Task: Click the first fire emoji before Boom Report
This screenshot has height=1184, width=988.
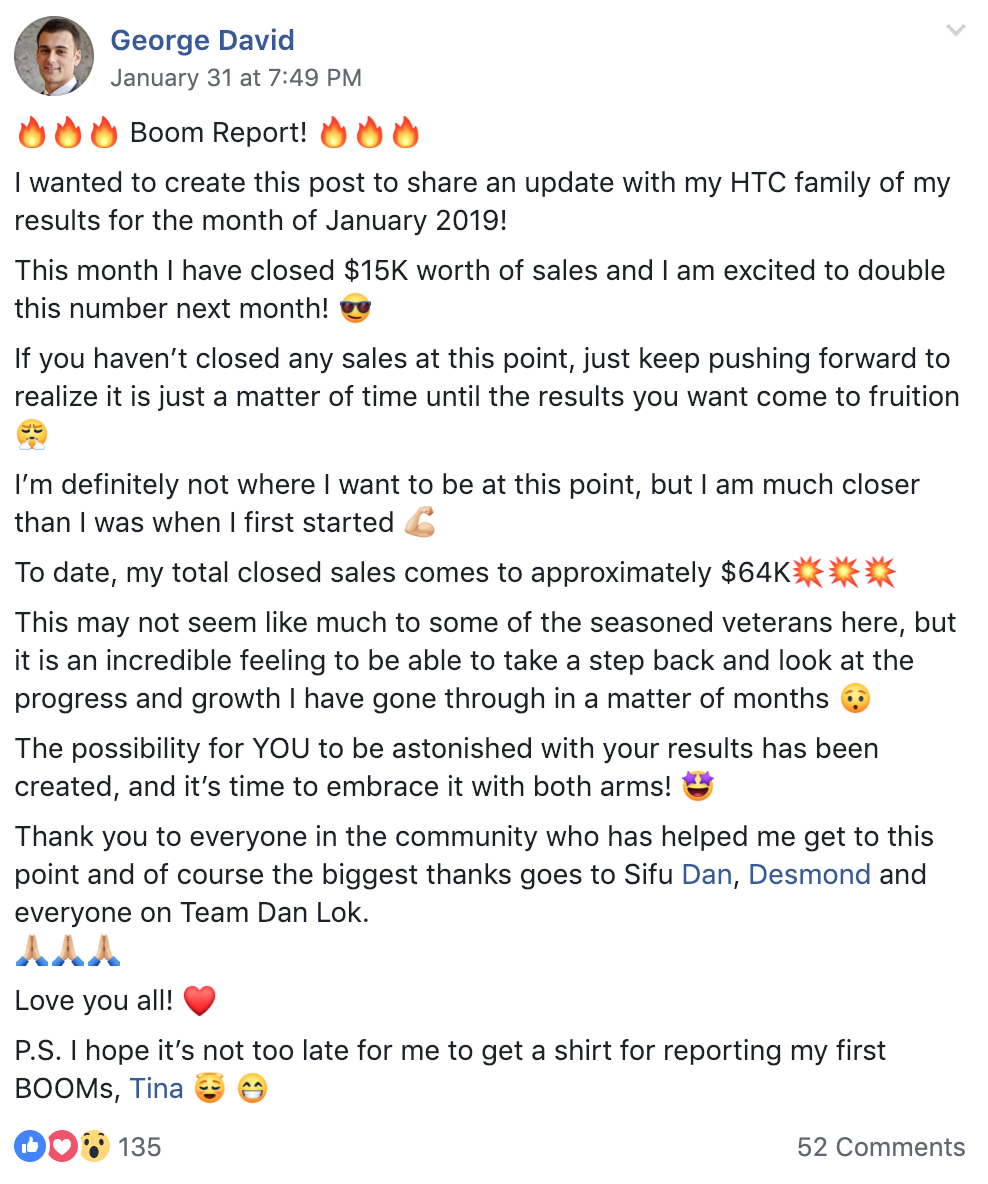Action: click(x=32, y=132)
